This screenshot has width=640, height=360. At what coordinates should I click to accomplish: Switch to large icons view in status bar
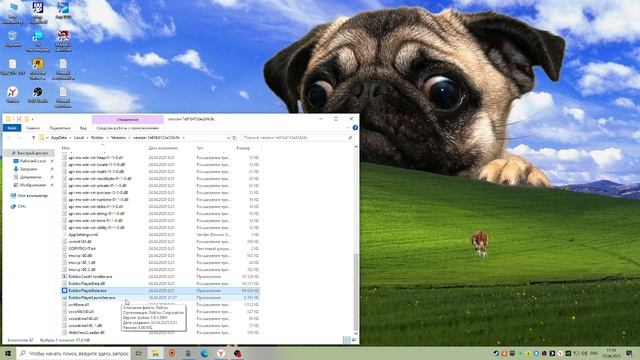[x=354, y=340]
